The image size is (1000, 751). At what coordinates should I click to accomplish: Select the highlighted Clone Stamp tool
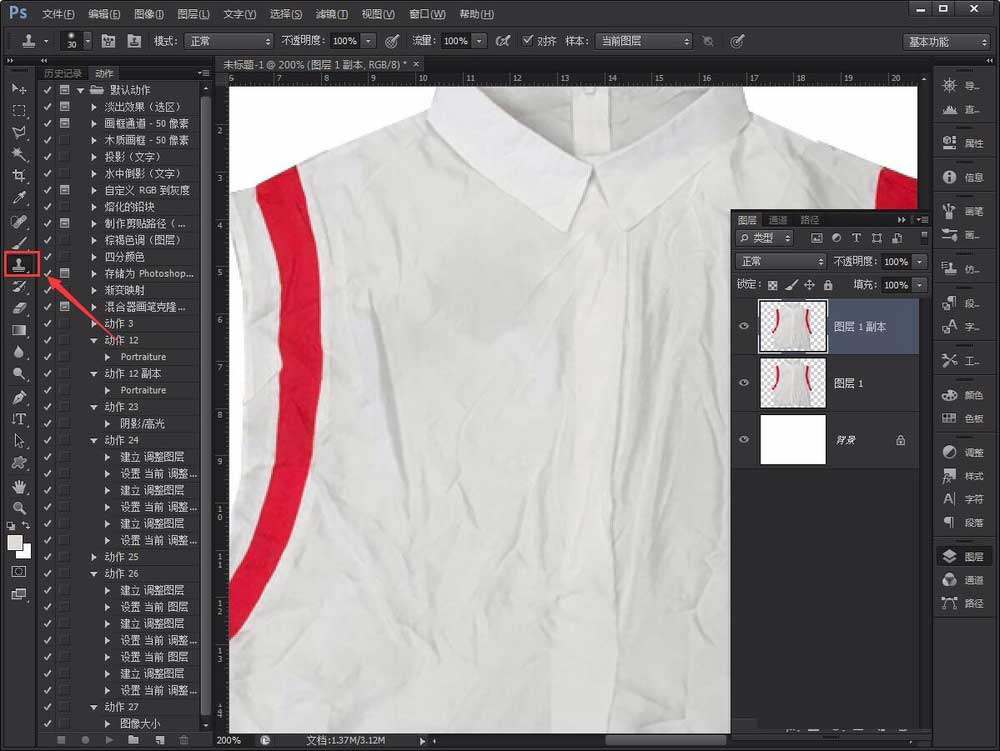point(18,263)
